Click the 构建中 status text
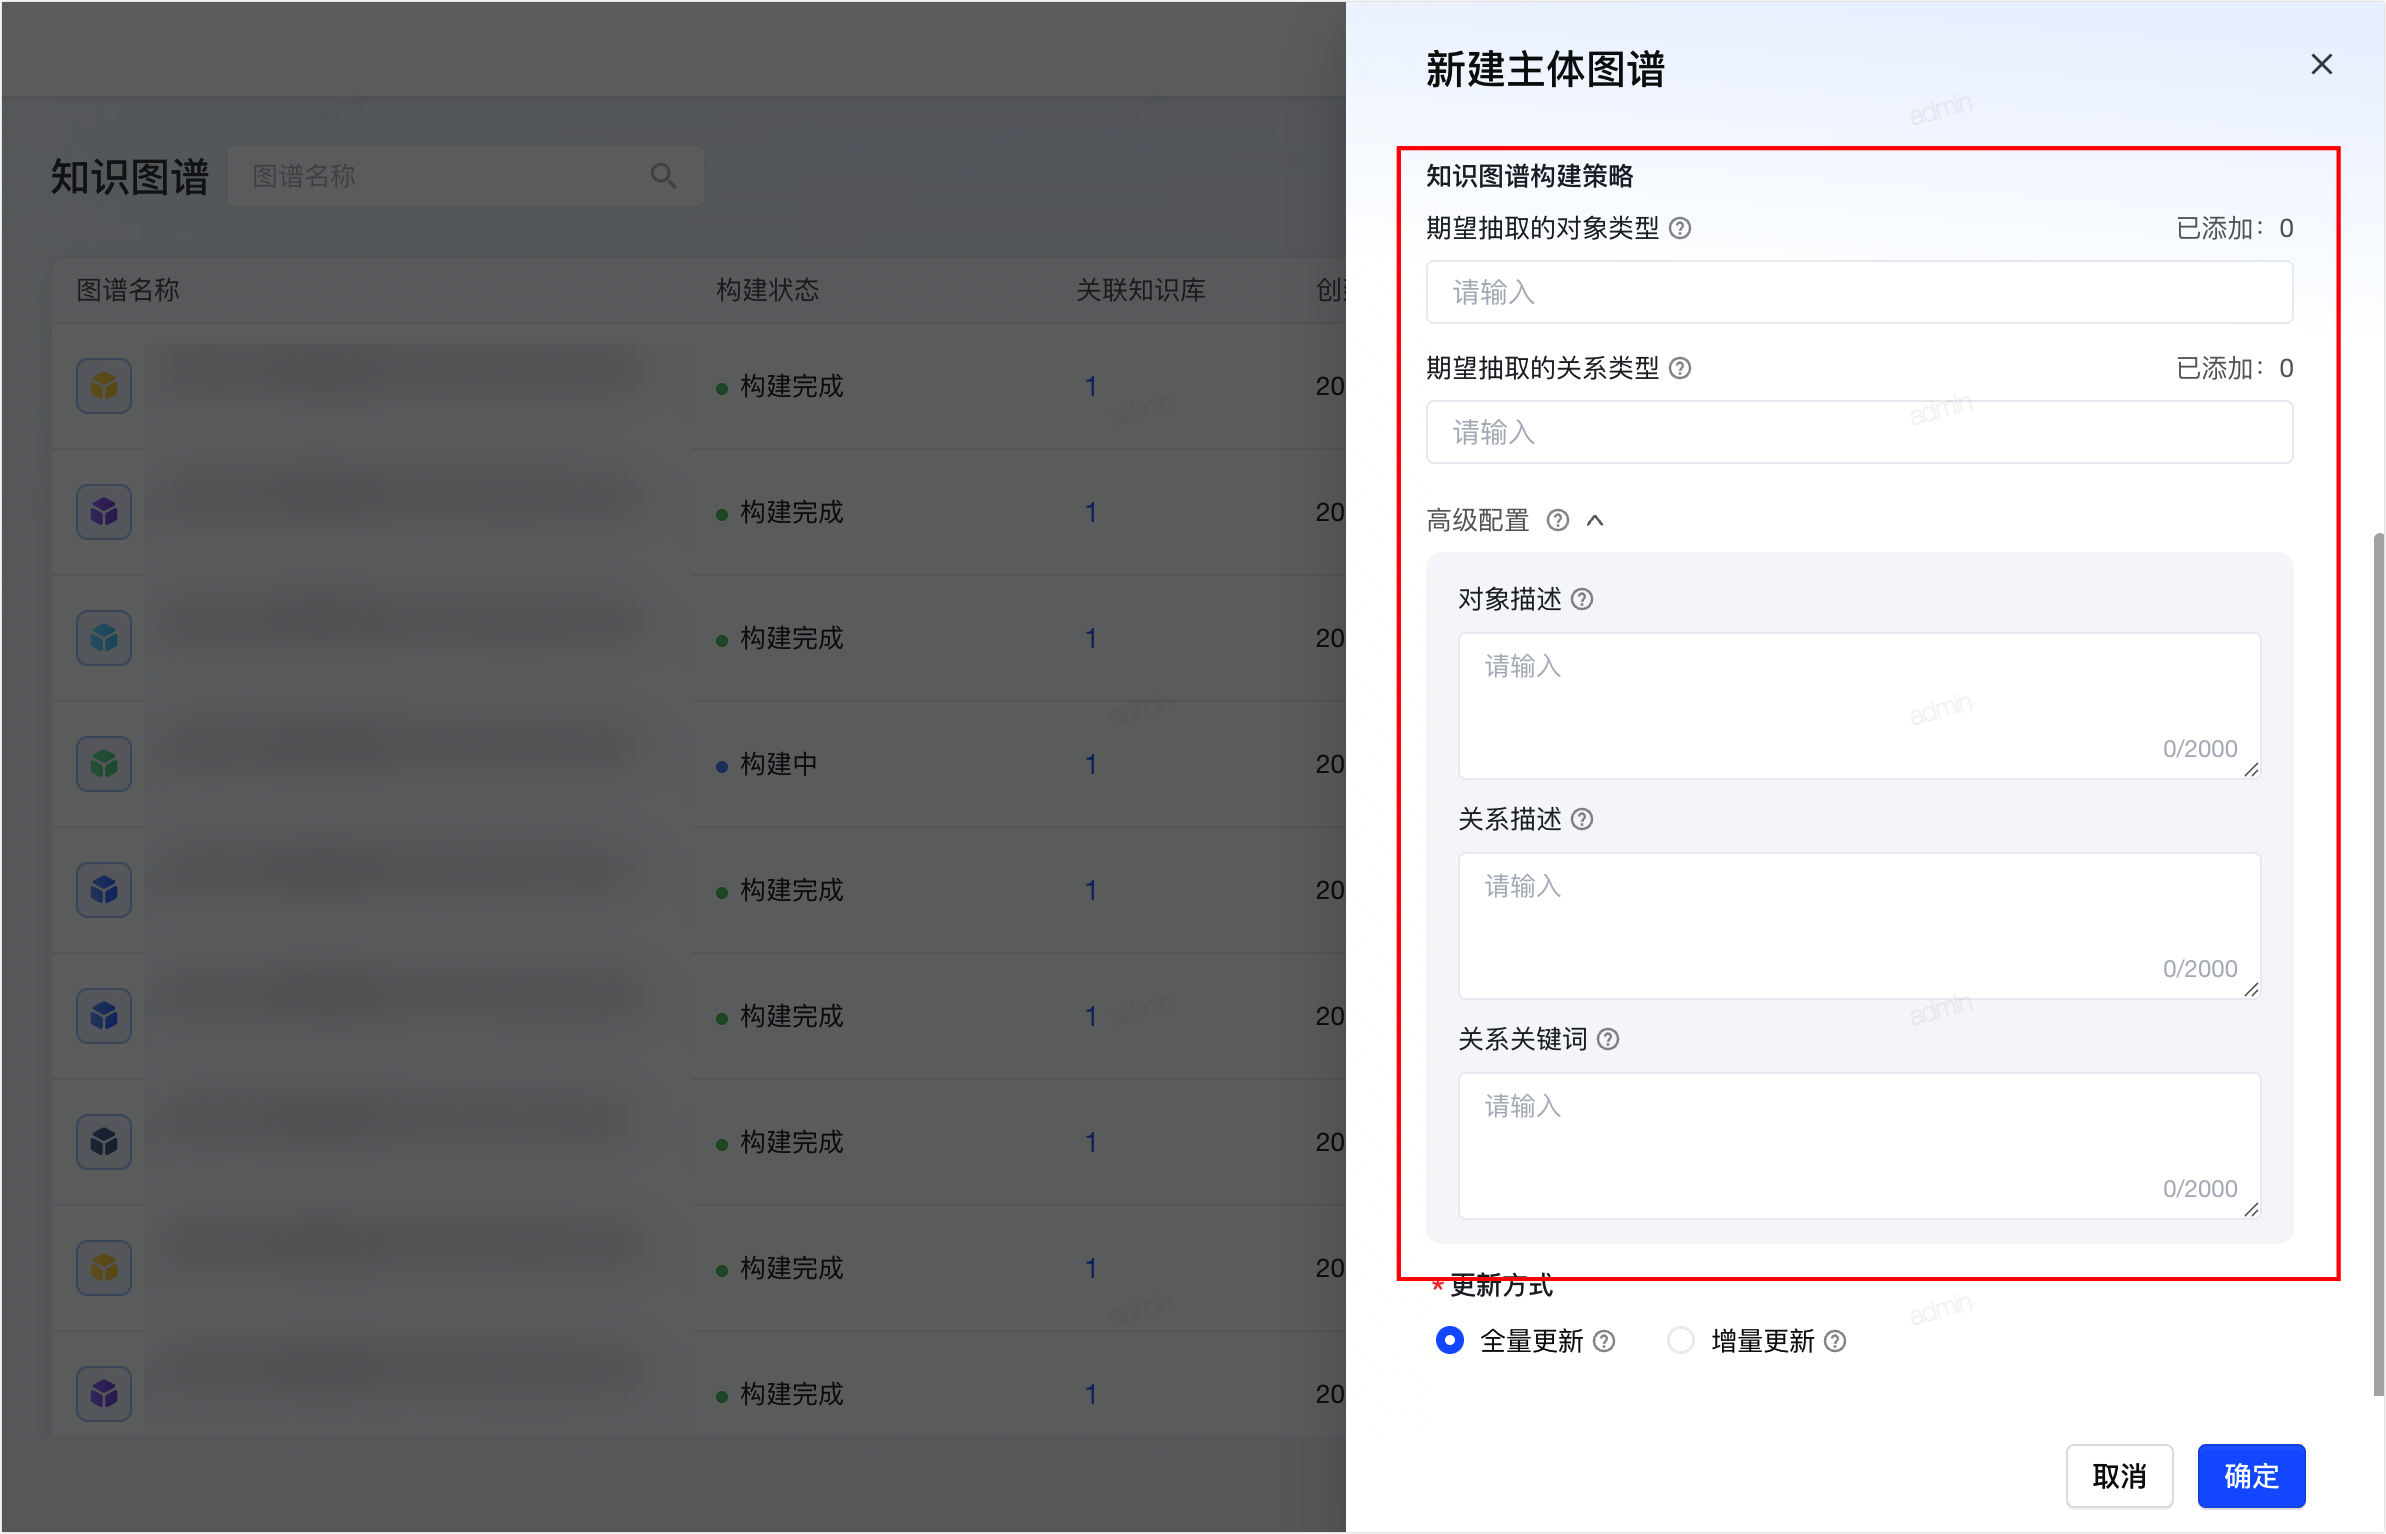 [778, 765]
